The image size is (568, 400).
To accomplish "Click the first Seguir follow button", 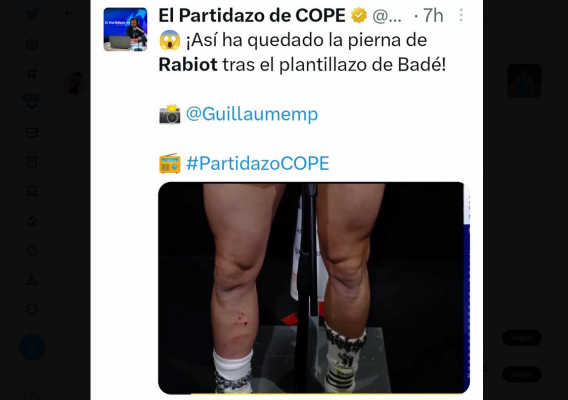I will (522, 338).
